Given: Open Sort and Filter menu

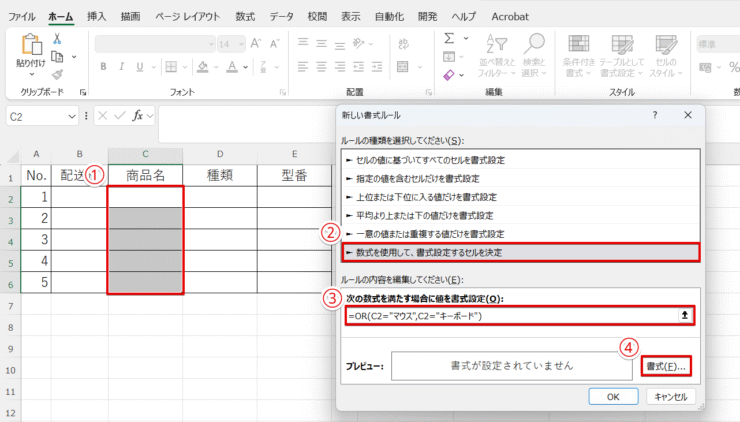Looking at the screenshot, I should (496, 56).
